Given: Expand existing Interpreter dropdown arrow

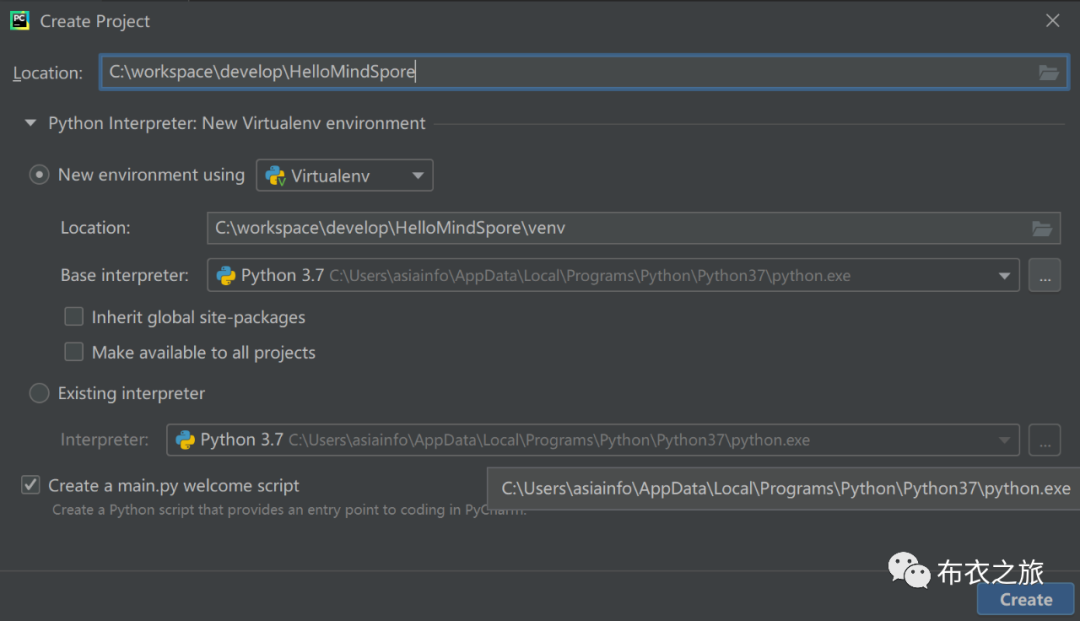Looking at the screenshot, I should click(x=1004, y=441).
